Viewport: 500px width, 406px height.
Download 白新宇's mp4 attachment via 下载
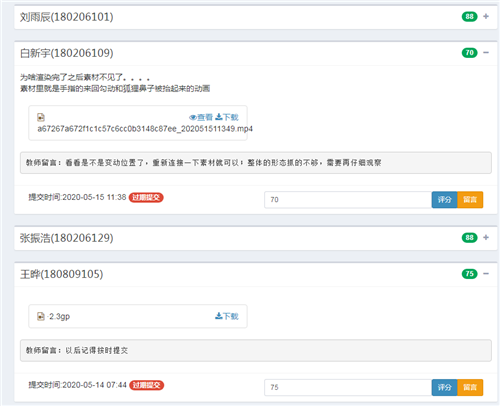pyautogui.click(x=227, y=117)
